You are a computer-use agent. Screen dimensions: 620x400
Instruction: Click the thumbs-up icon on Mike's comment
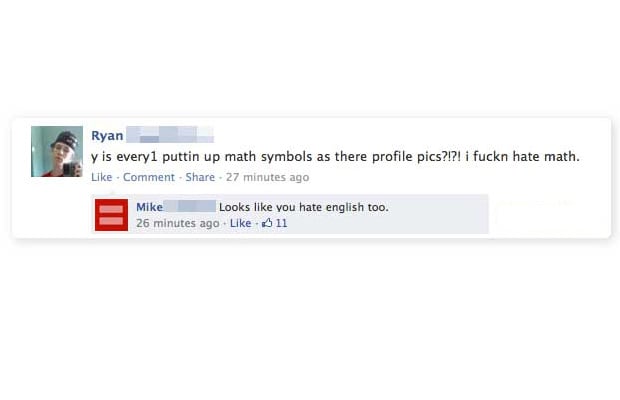(267, 223)
